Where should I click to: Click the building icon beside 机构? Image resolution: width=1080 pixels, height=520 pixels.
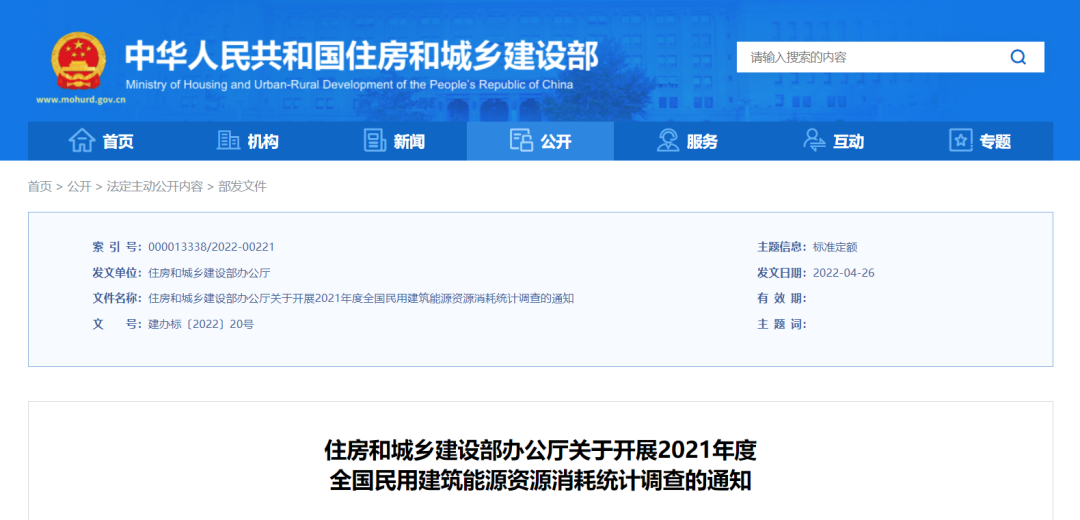coord(228,141)
